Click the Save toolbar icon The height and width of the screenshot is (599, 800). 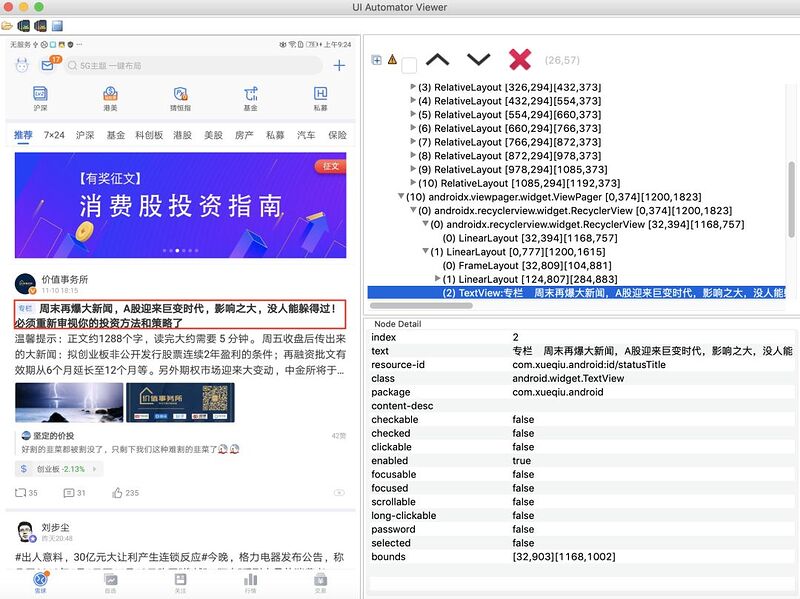57,25
